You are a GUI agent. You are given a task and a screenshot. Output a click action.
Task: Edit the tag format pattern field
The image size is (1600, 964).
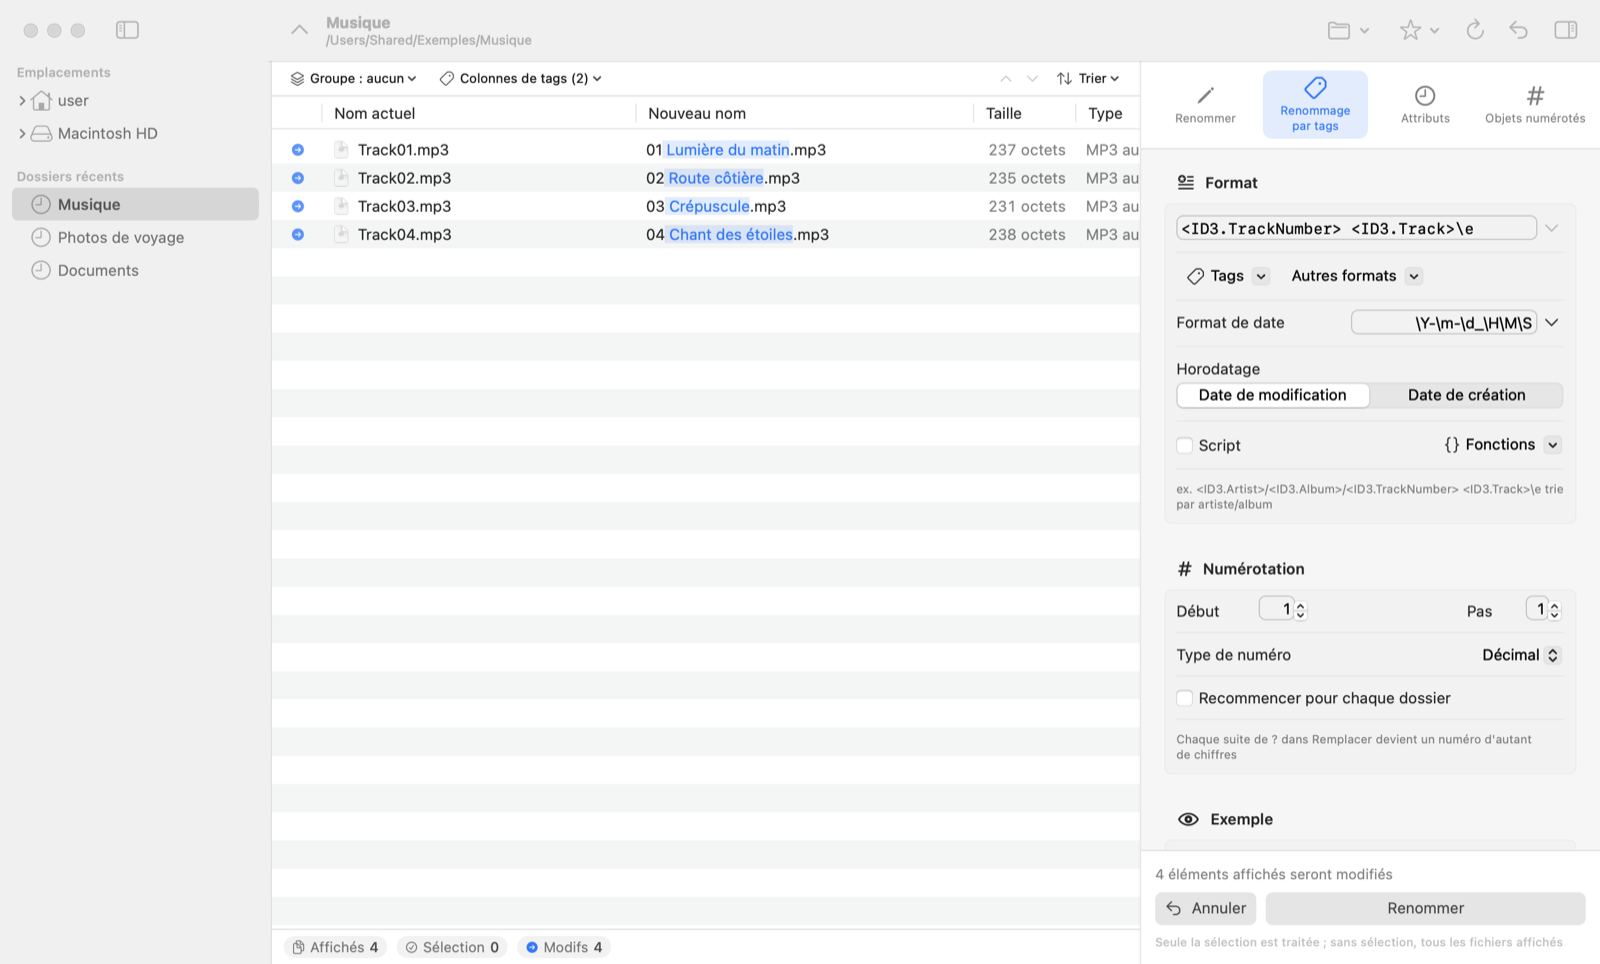(x=1356, y=228)
